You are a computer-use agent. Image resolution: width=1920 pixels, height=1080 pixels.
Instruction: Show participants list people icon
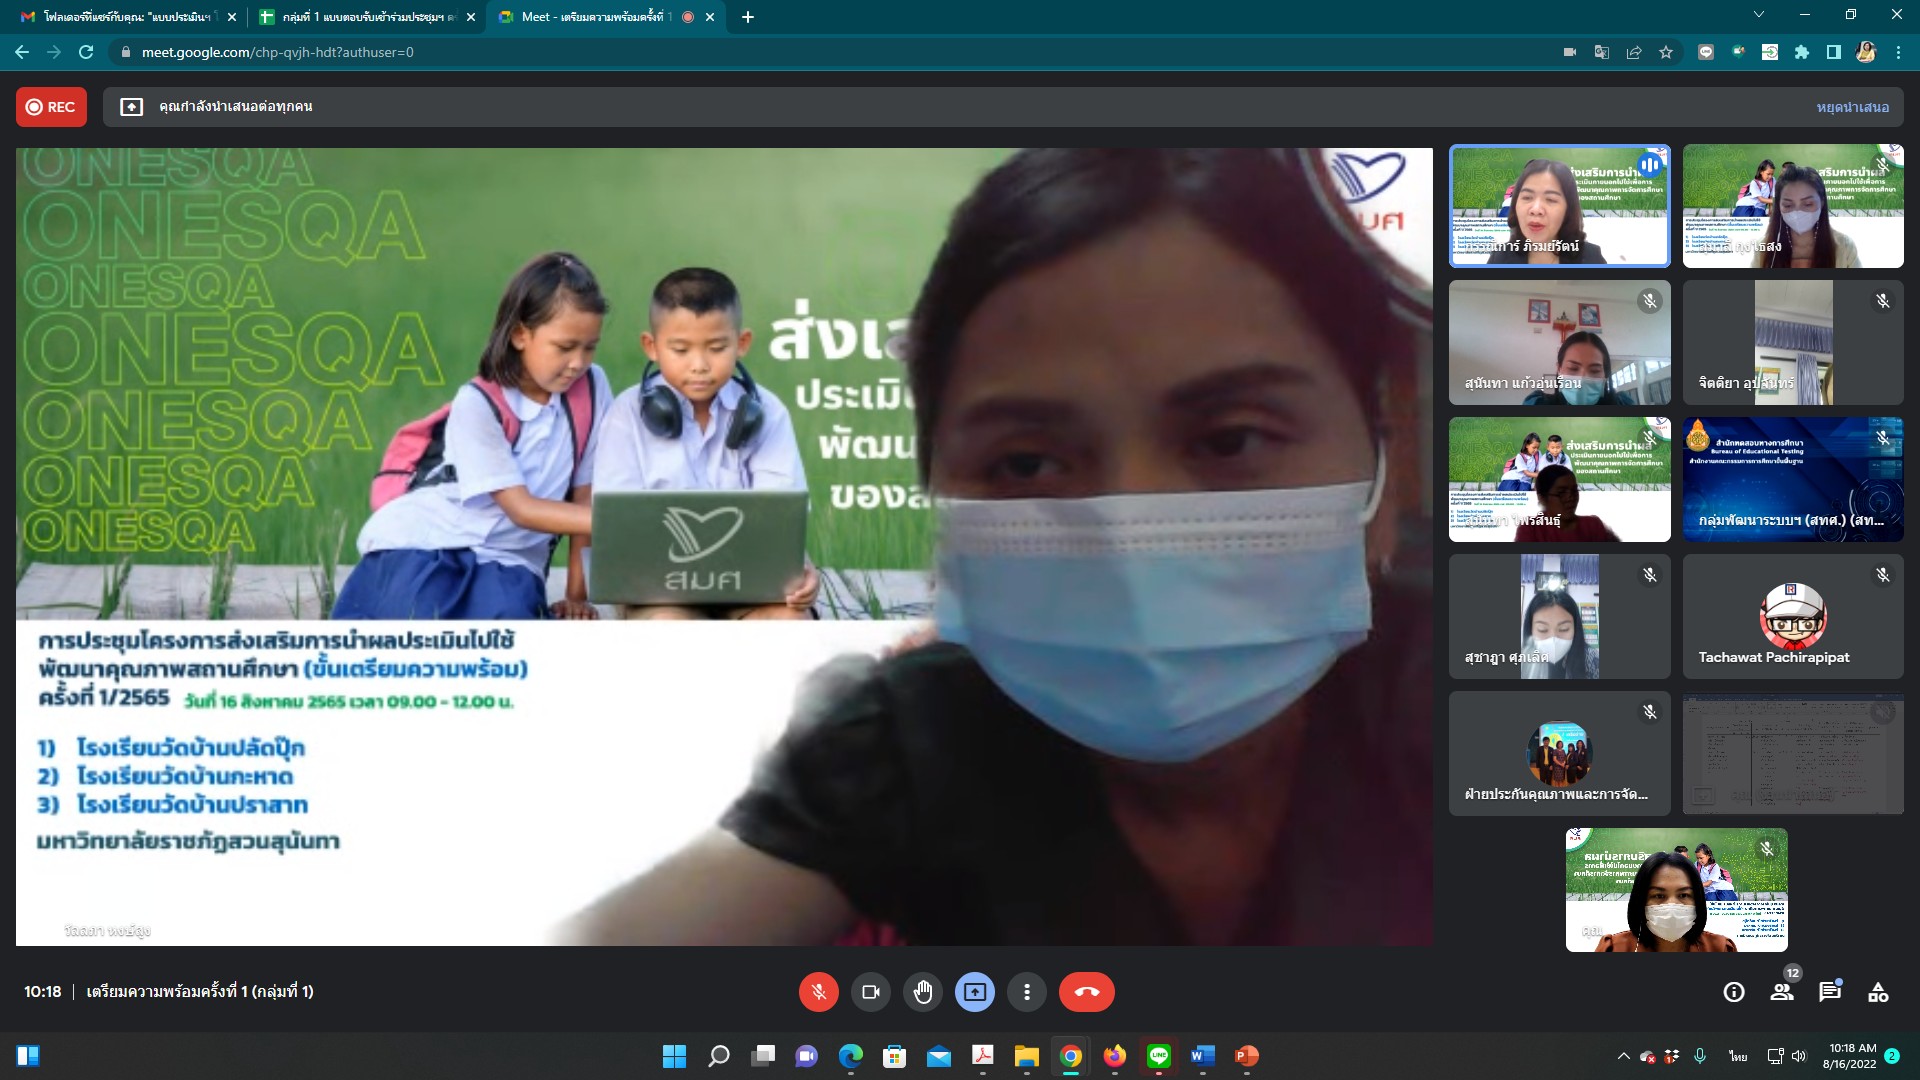[x=1782, y=992]
